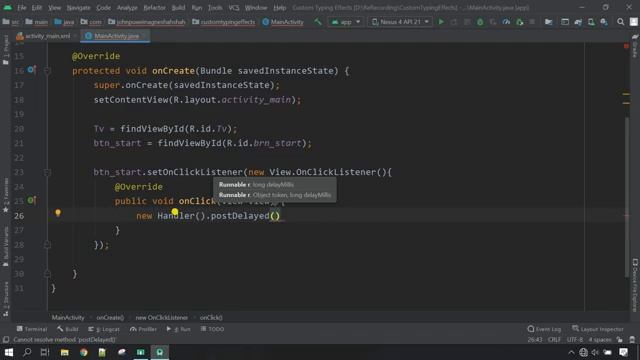
Task: Open the Event Log panel
Action: [544, 329]
